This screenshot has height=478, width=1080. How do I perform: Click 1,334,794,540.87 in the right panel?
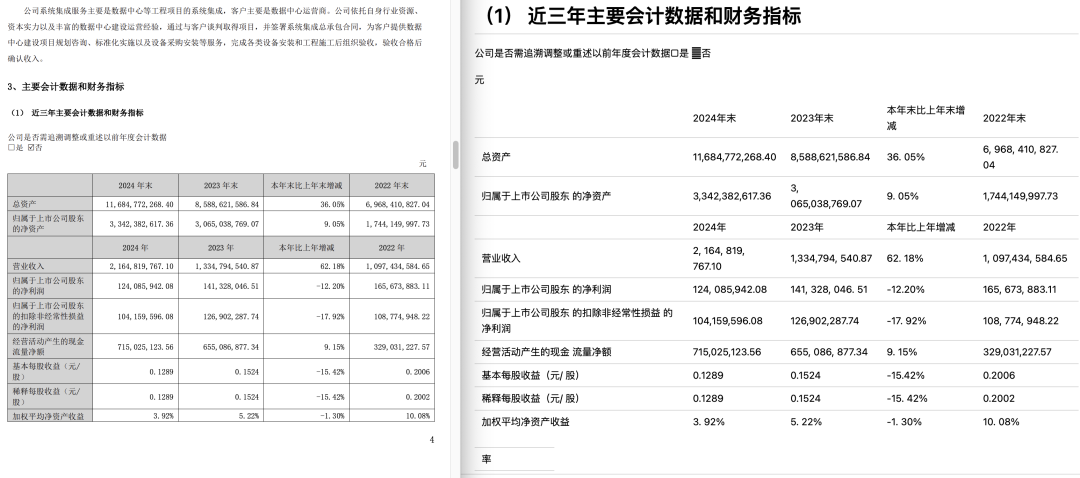pos(831,258)
